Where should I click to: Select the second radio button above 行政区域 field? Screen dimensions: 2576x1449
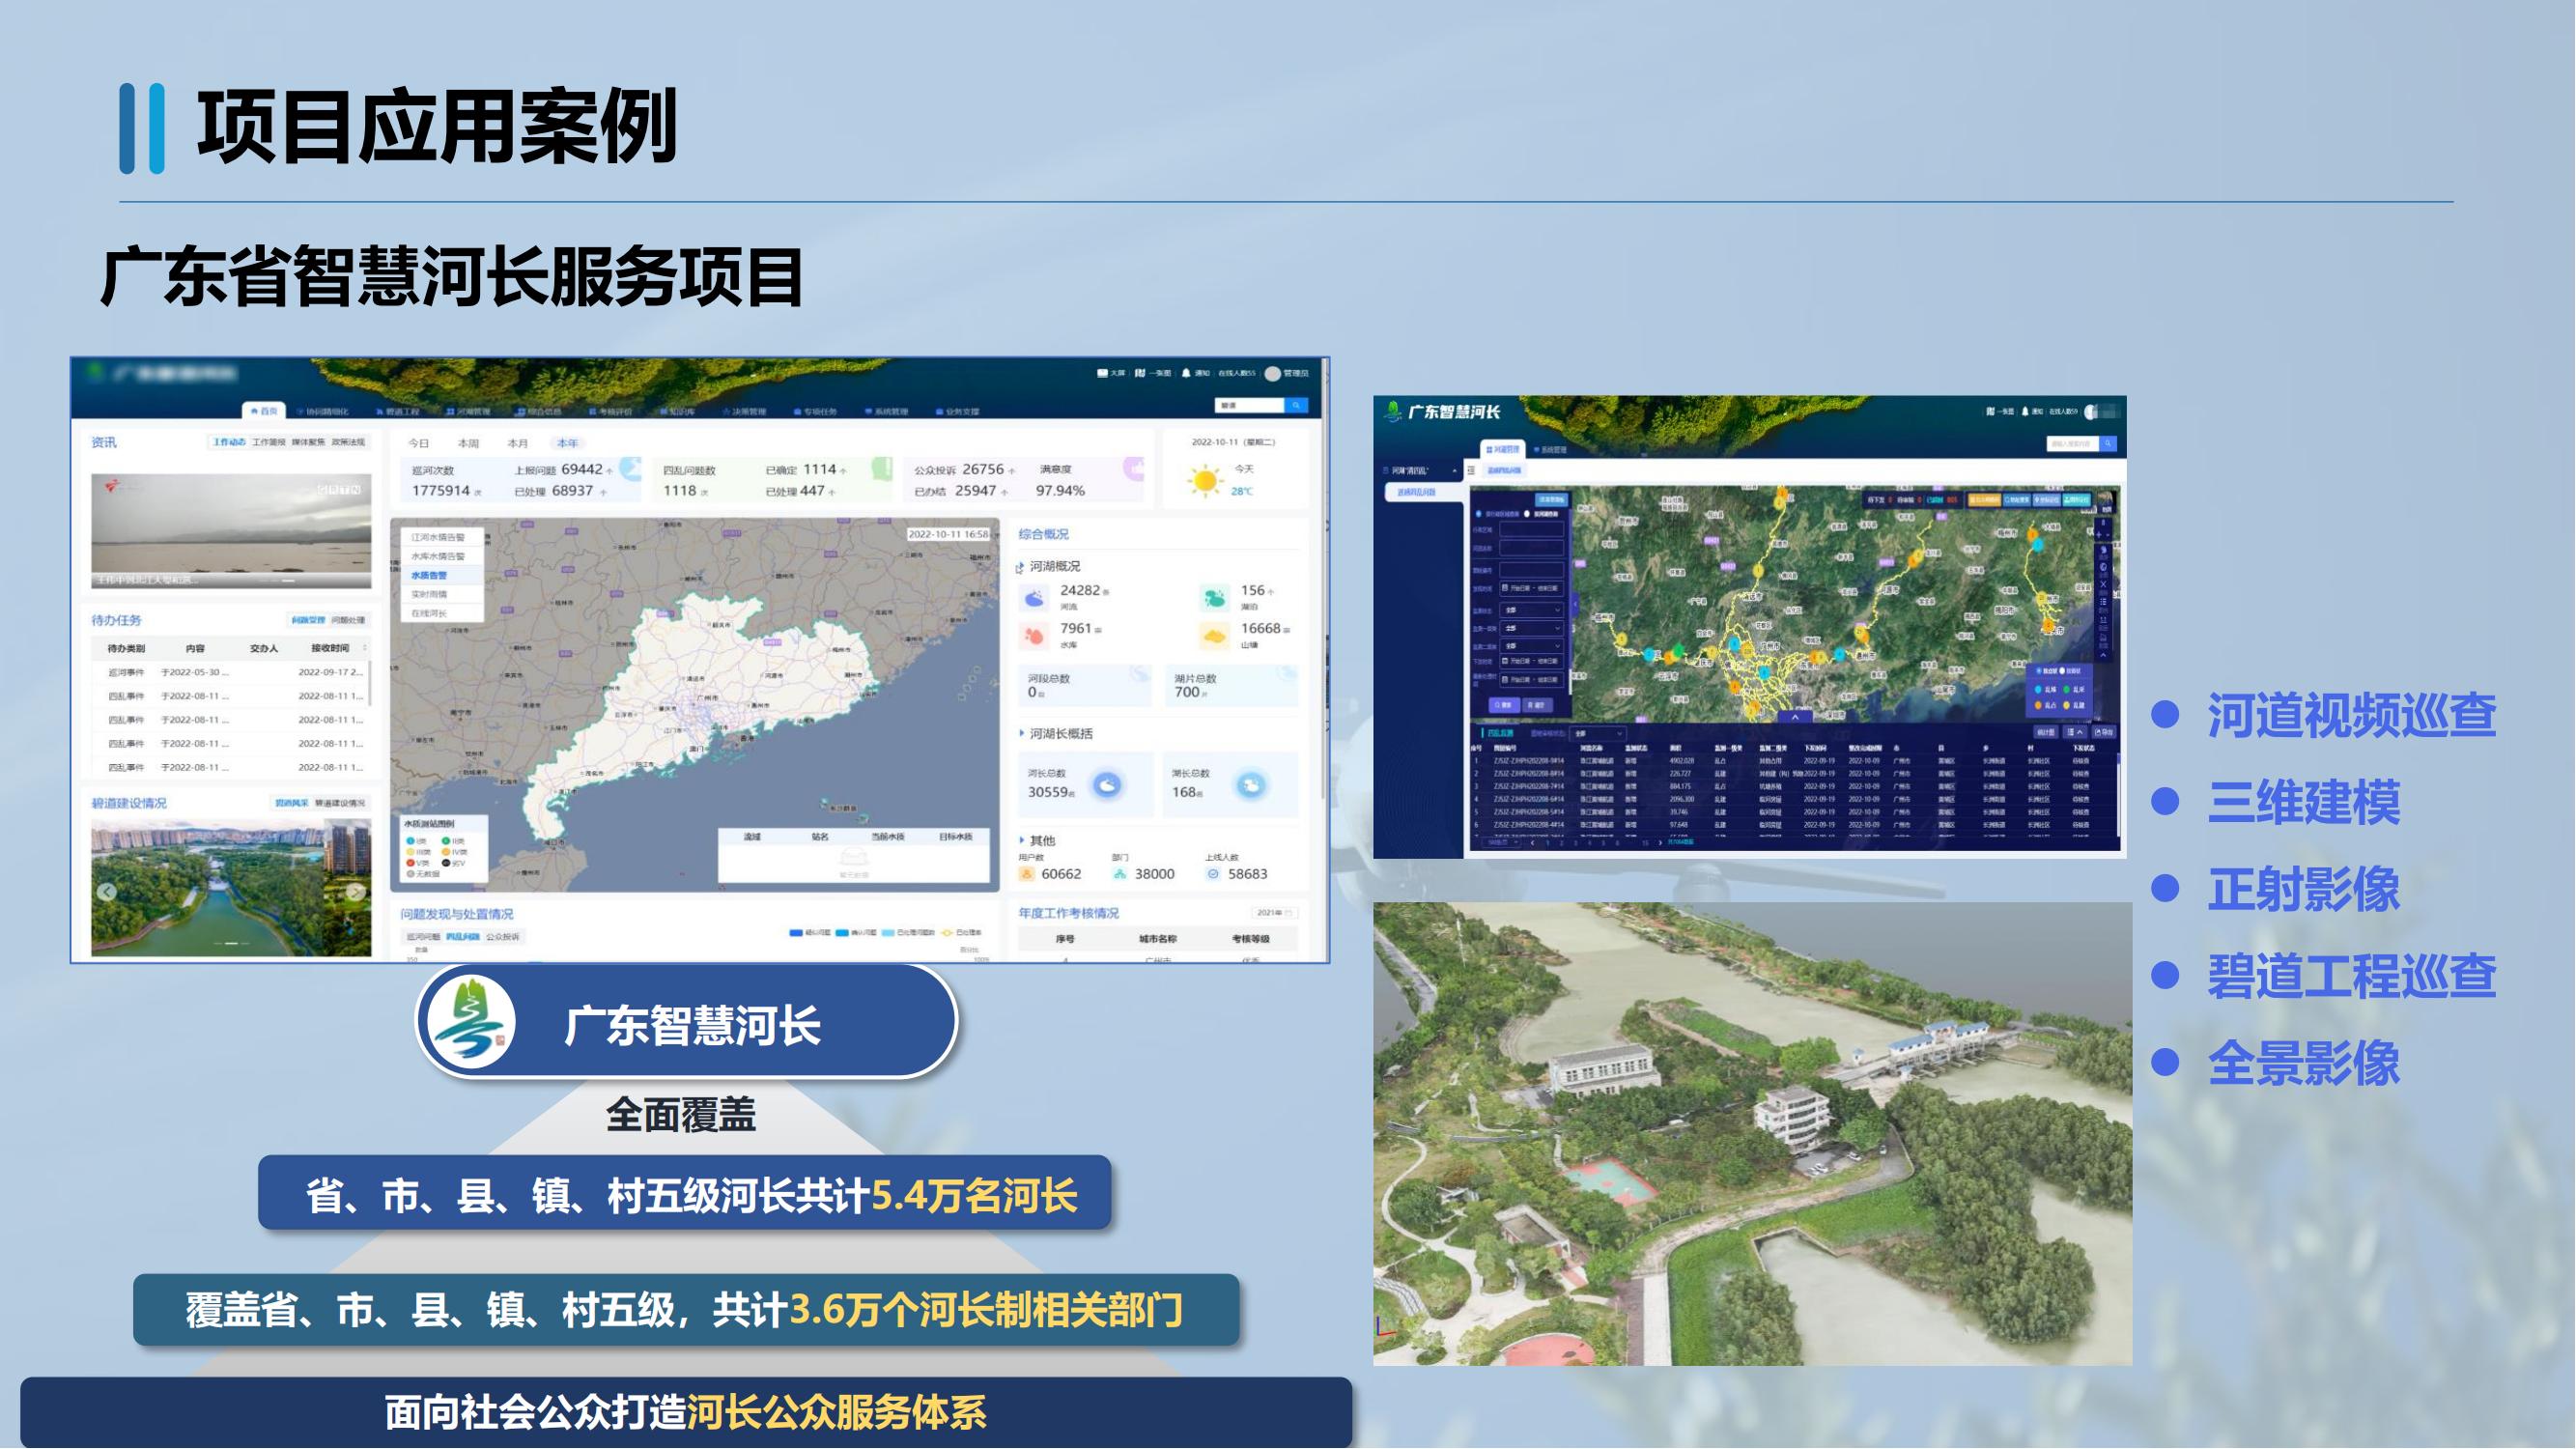1527,514
